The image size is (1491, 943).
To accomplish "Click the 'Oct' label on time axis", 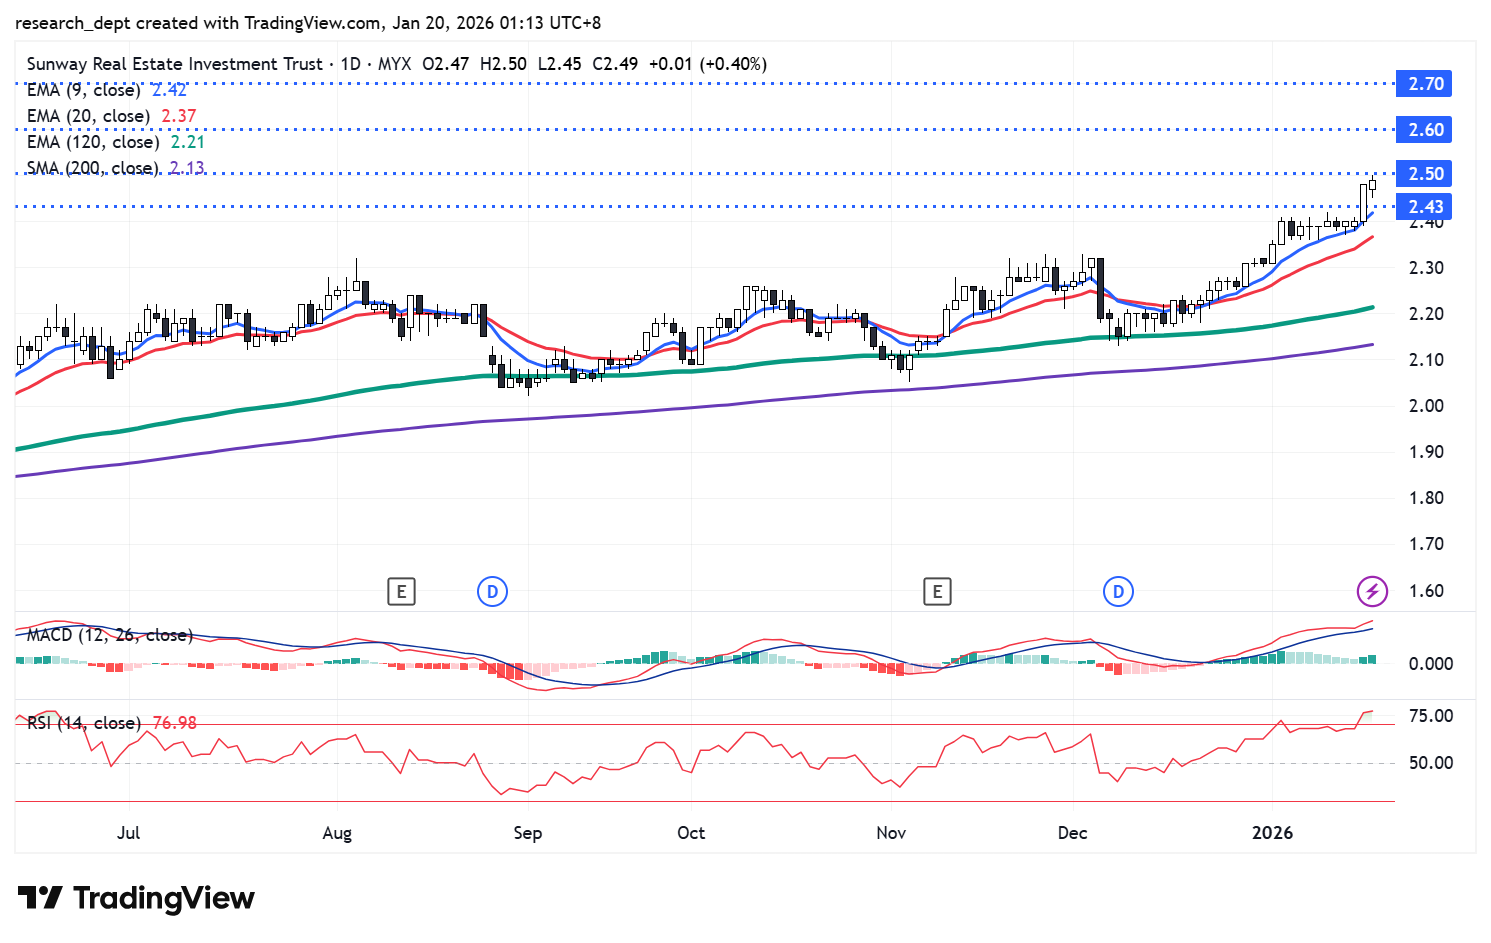I will 691,833.
